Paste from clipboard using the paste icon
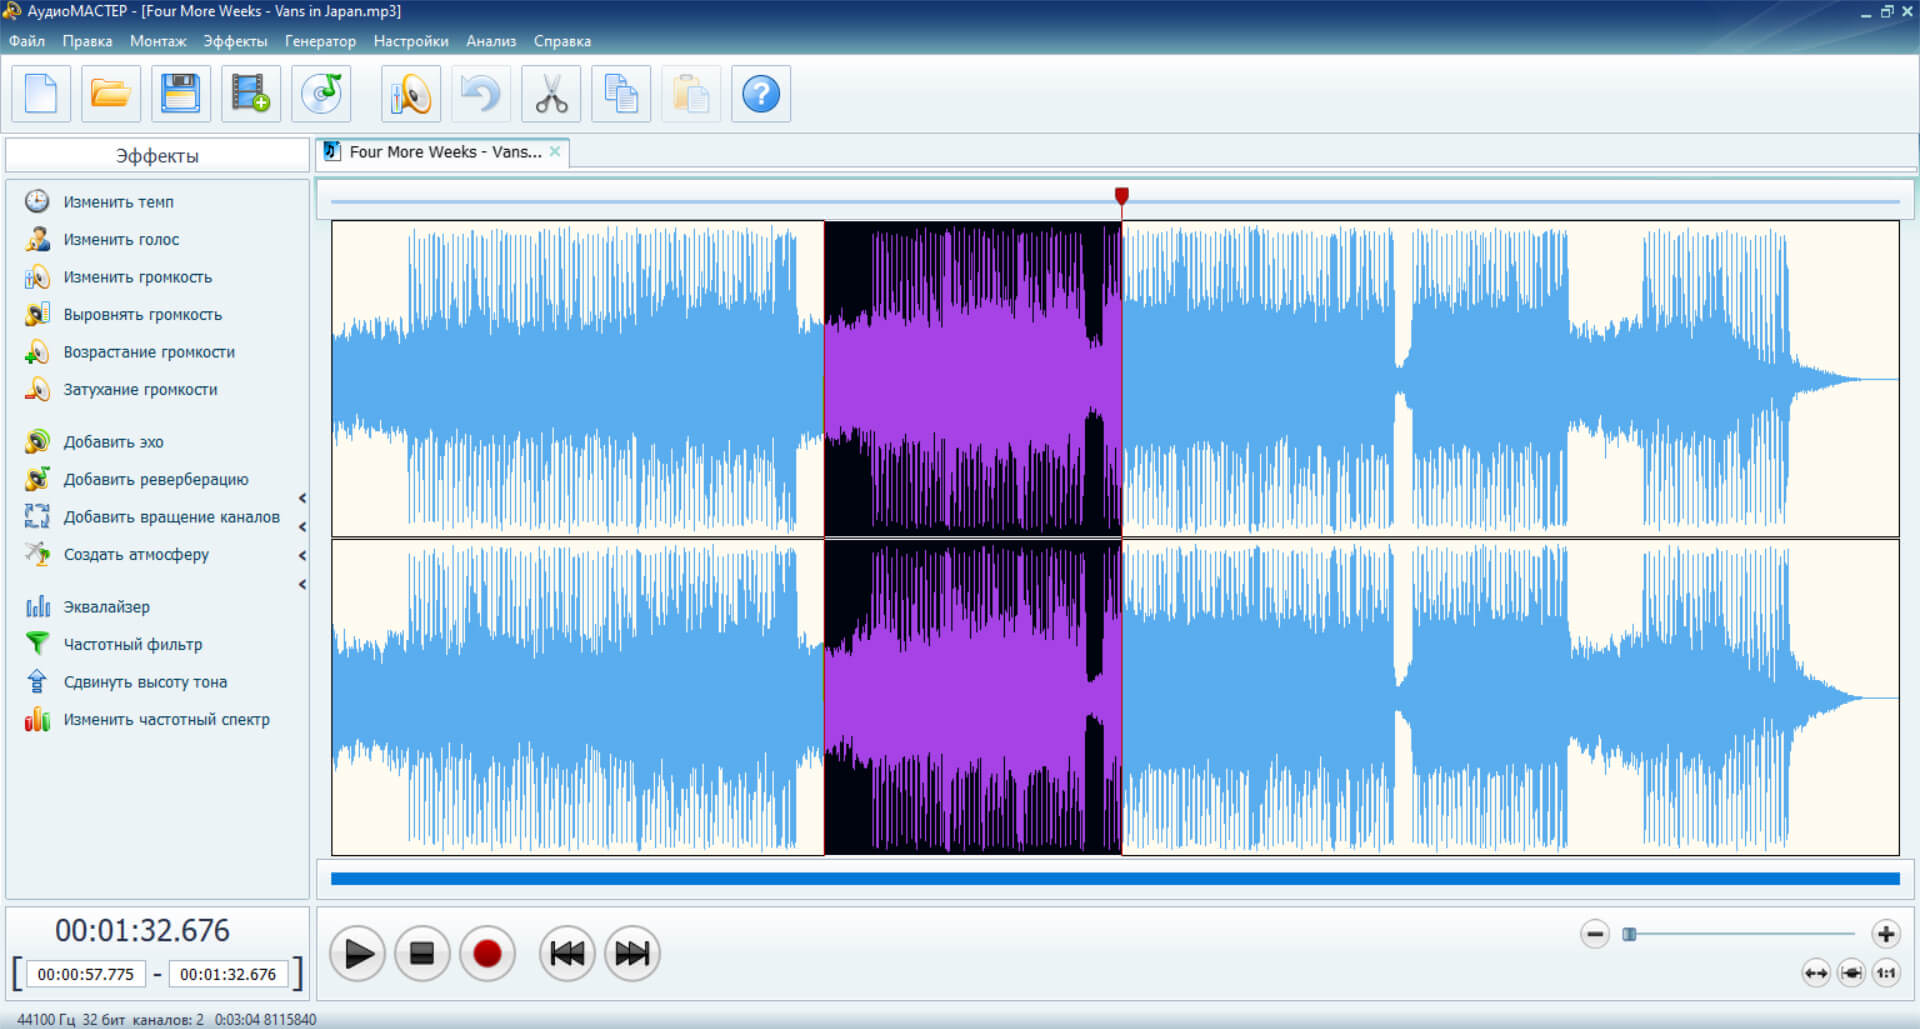 point(691,94)
